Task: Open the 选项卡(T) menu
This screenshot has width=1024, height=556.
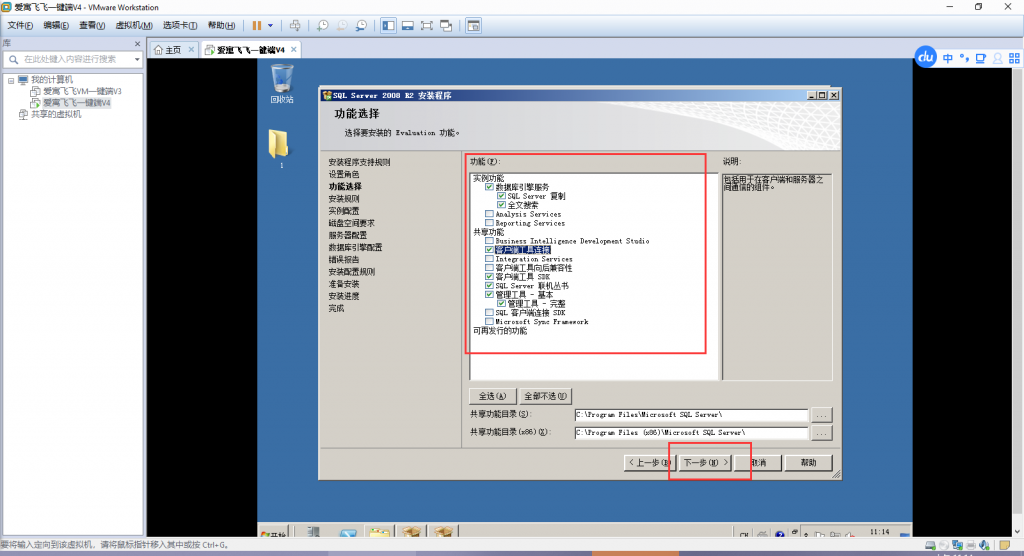Action: [x=180, y=25]
